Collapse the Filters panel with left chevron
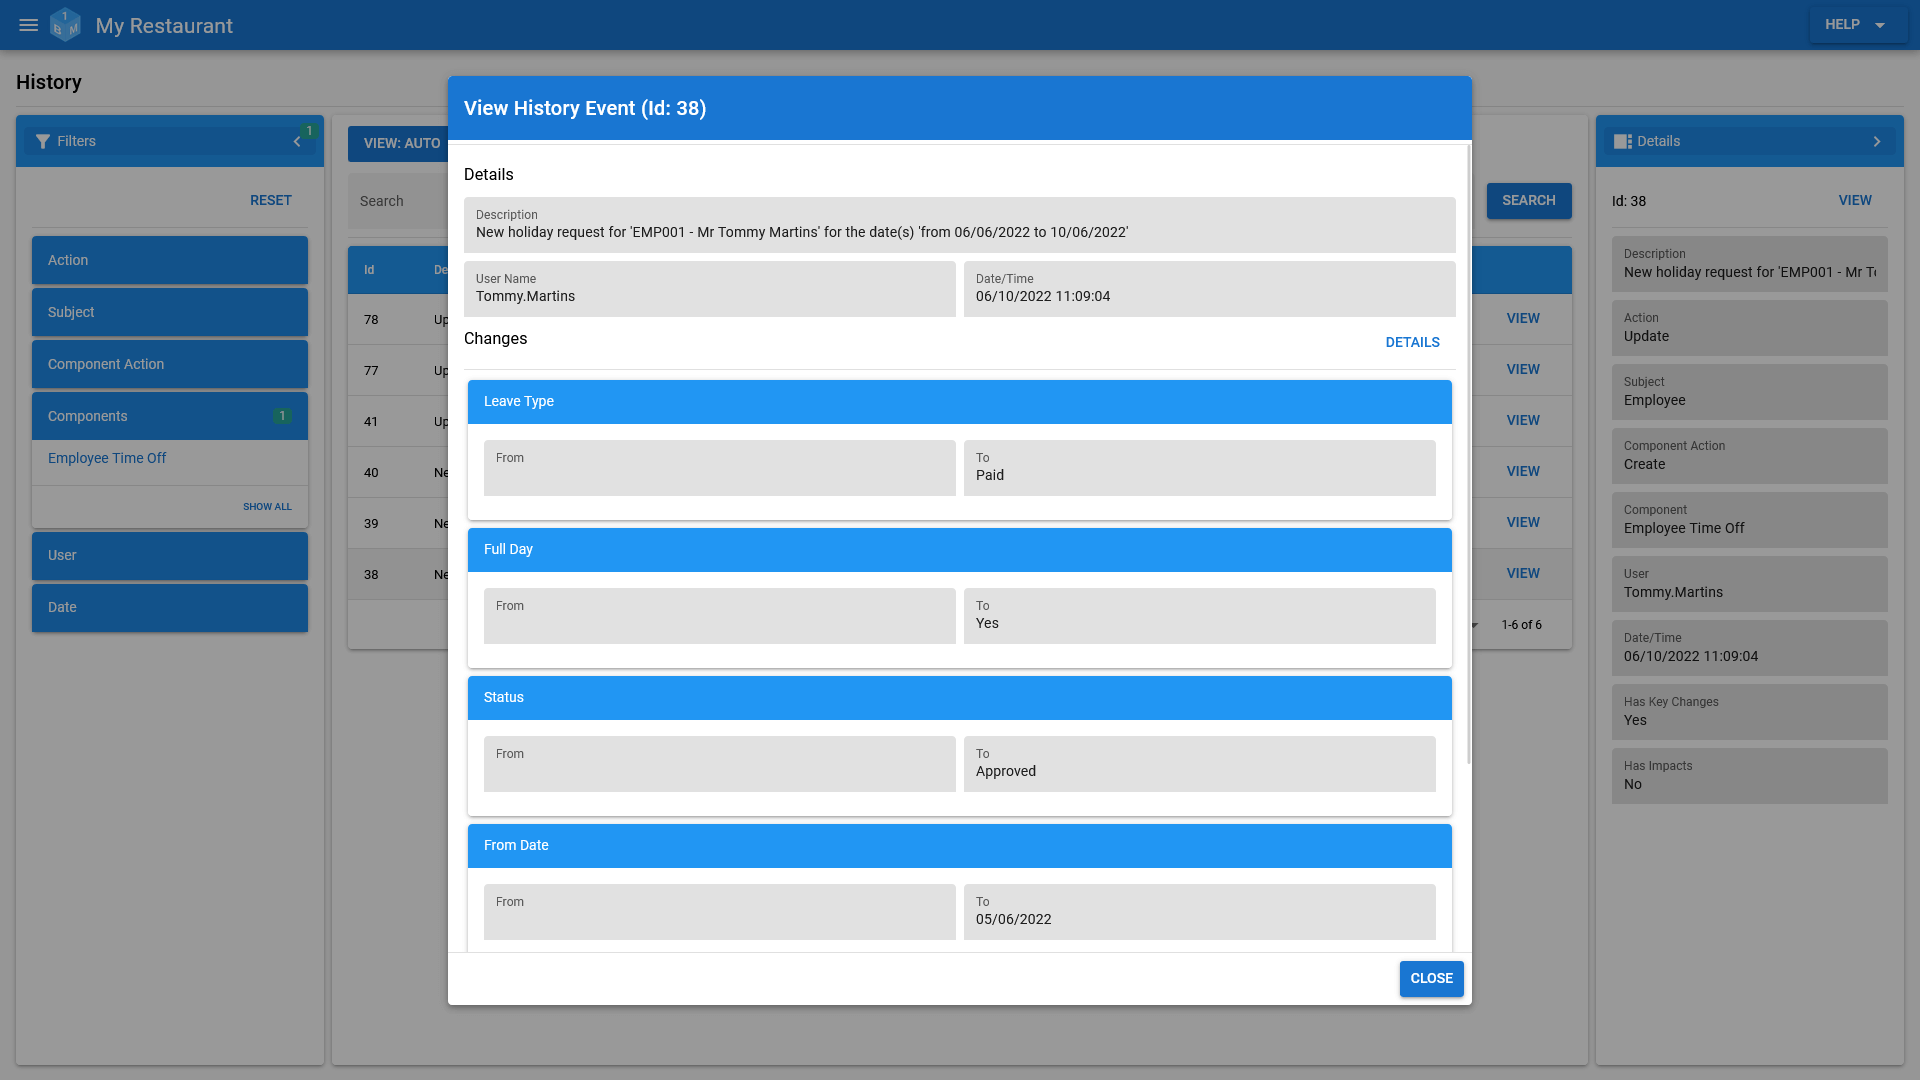 297,142
